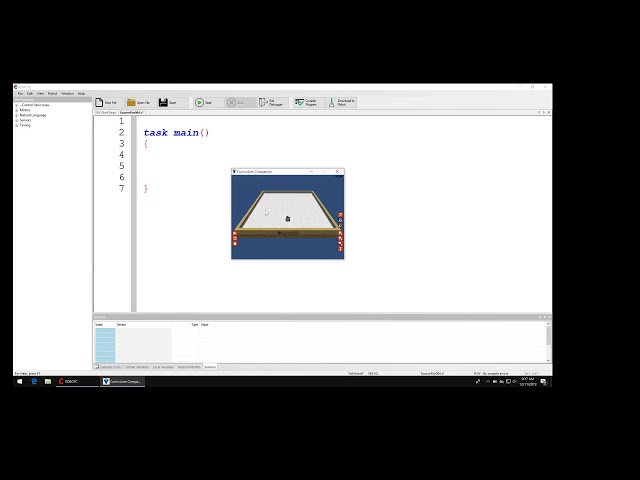Viewport: 640px width, 480px height.
Task: Click the robot in the virtual arena
Action: point(288,218)
